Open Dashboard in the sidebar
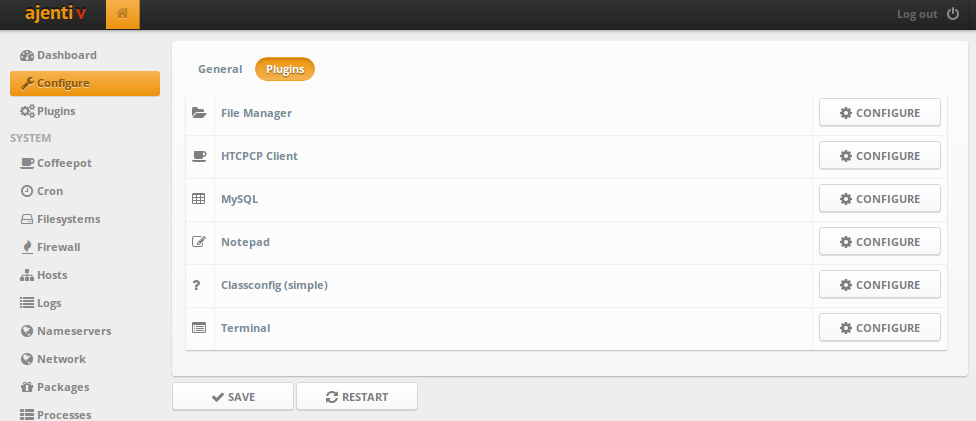The width and height of the screenshot is (976, 421). tap(66, 55)
